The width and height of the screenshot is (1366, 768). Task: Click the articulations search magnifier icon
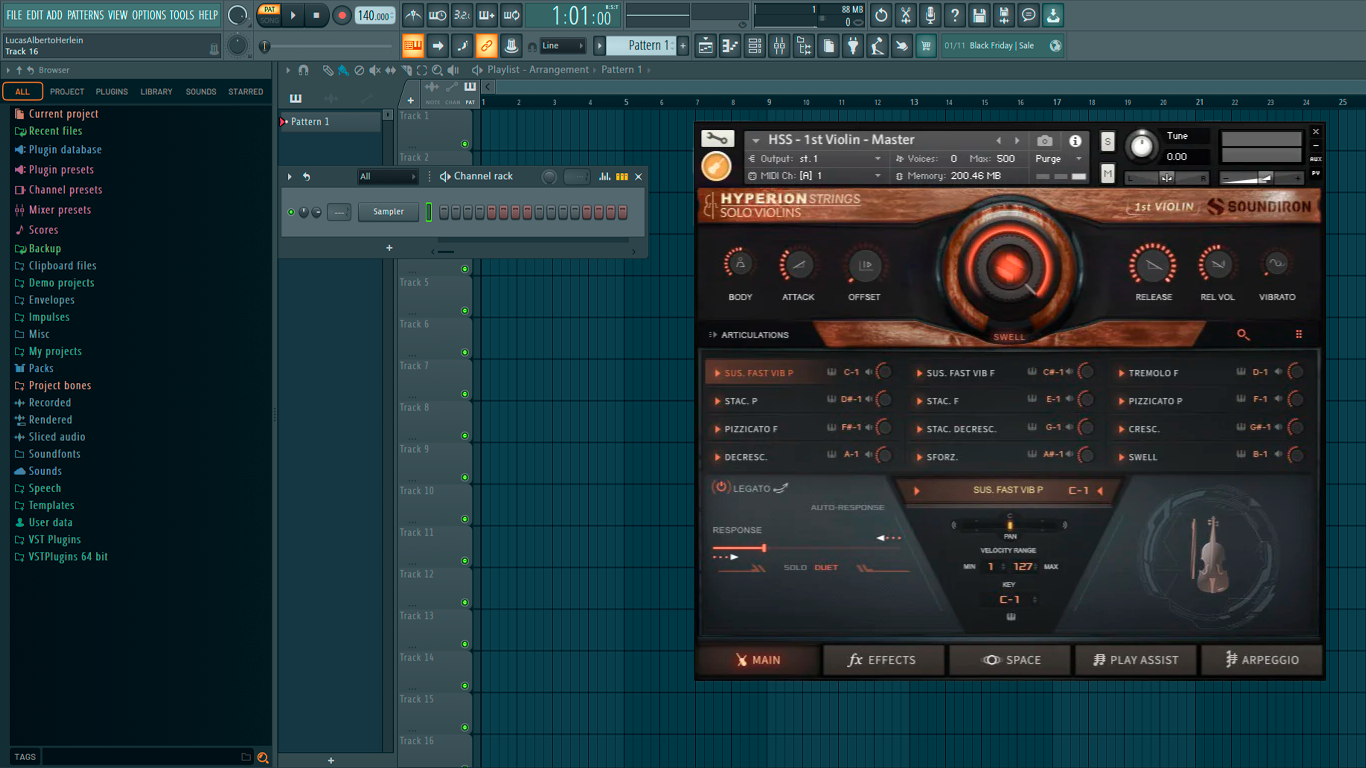pyautogui.click(x=1243, y=335)
